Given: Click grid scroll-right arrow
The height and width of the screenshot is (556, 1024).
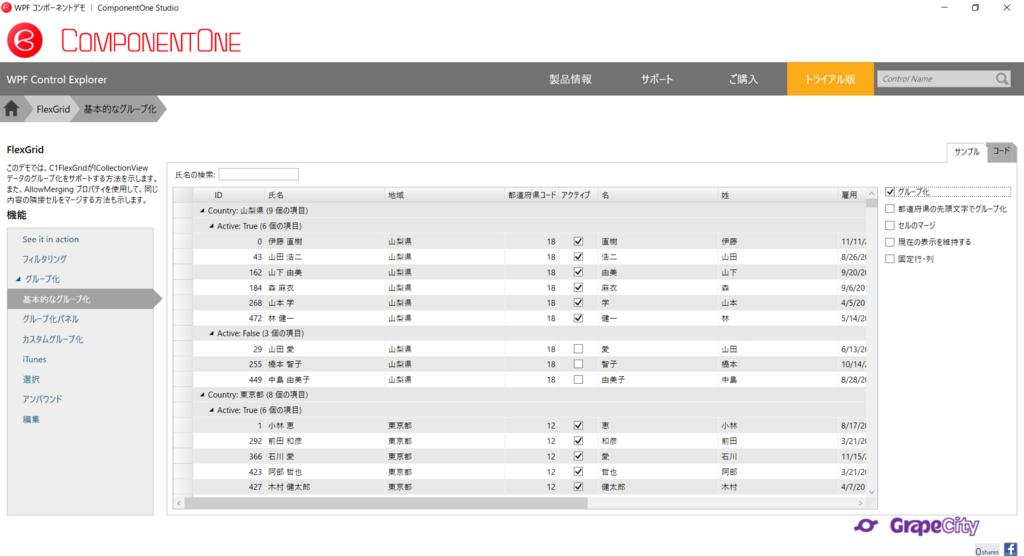Looking at the screenshot, I should click(x=861, y=503).
